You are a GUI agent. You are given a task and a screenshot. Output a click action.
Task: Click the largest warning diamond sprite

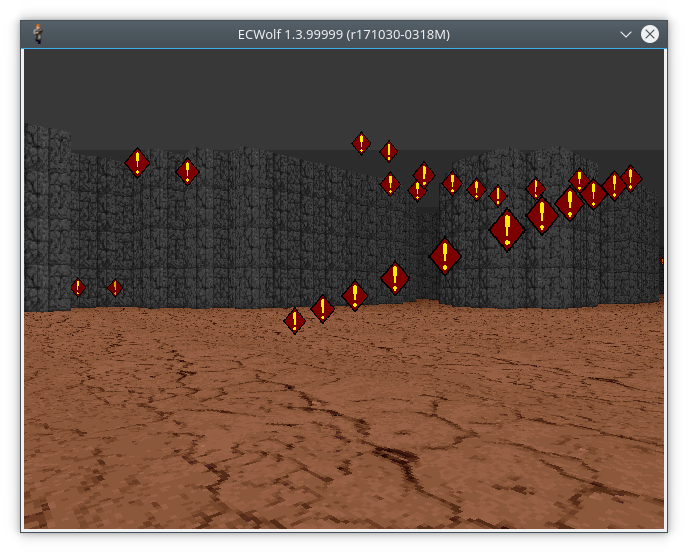(507, 229)
